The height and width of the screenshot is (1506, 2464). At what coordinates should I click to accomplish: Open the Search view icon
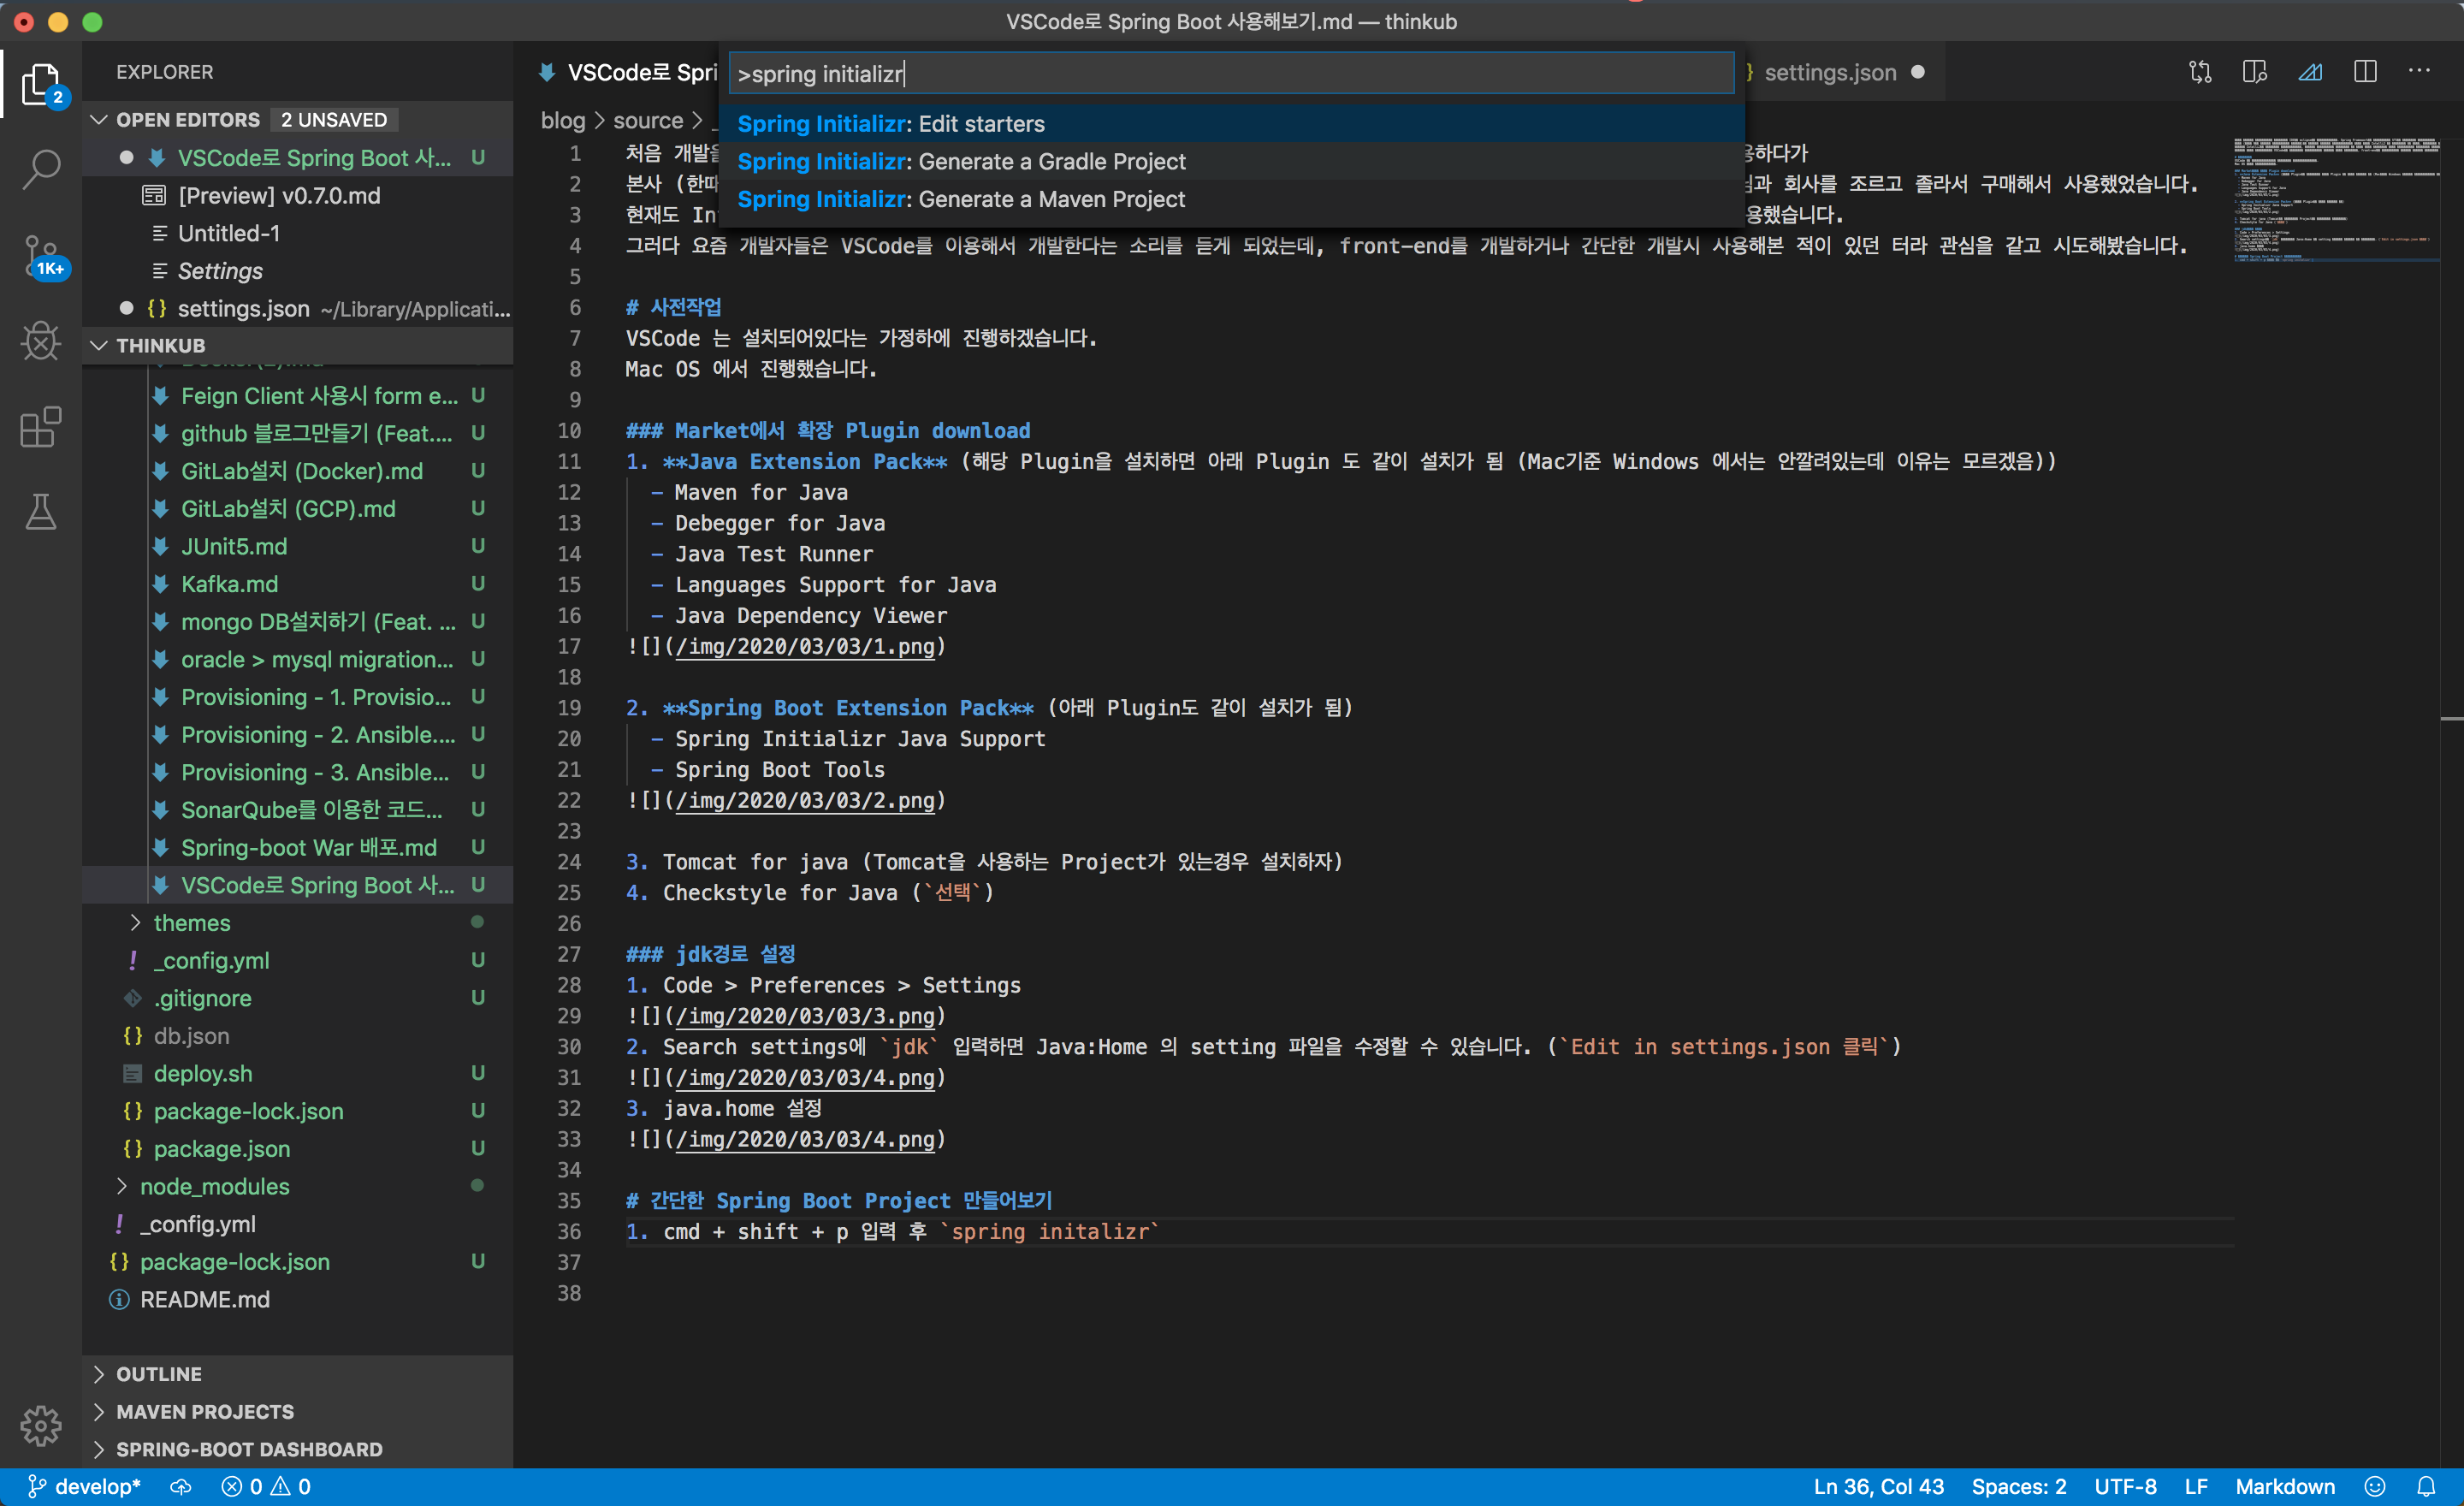coord(41,169)
